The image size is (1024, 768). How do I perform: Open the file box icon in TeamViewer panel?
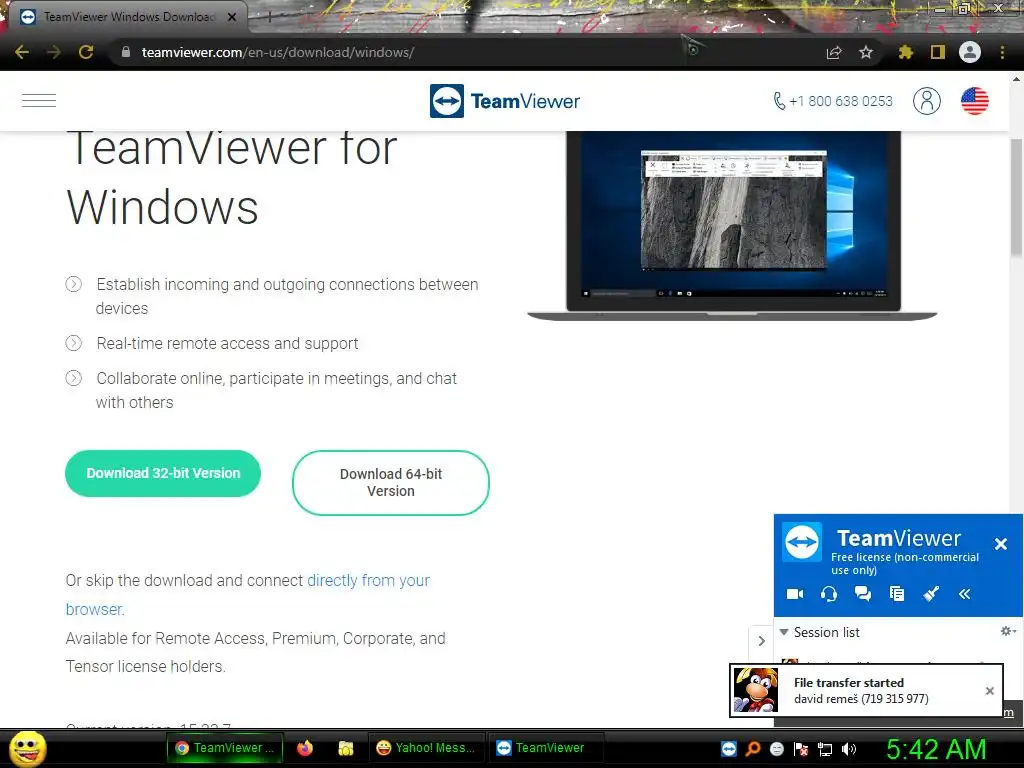coord(897,594)
